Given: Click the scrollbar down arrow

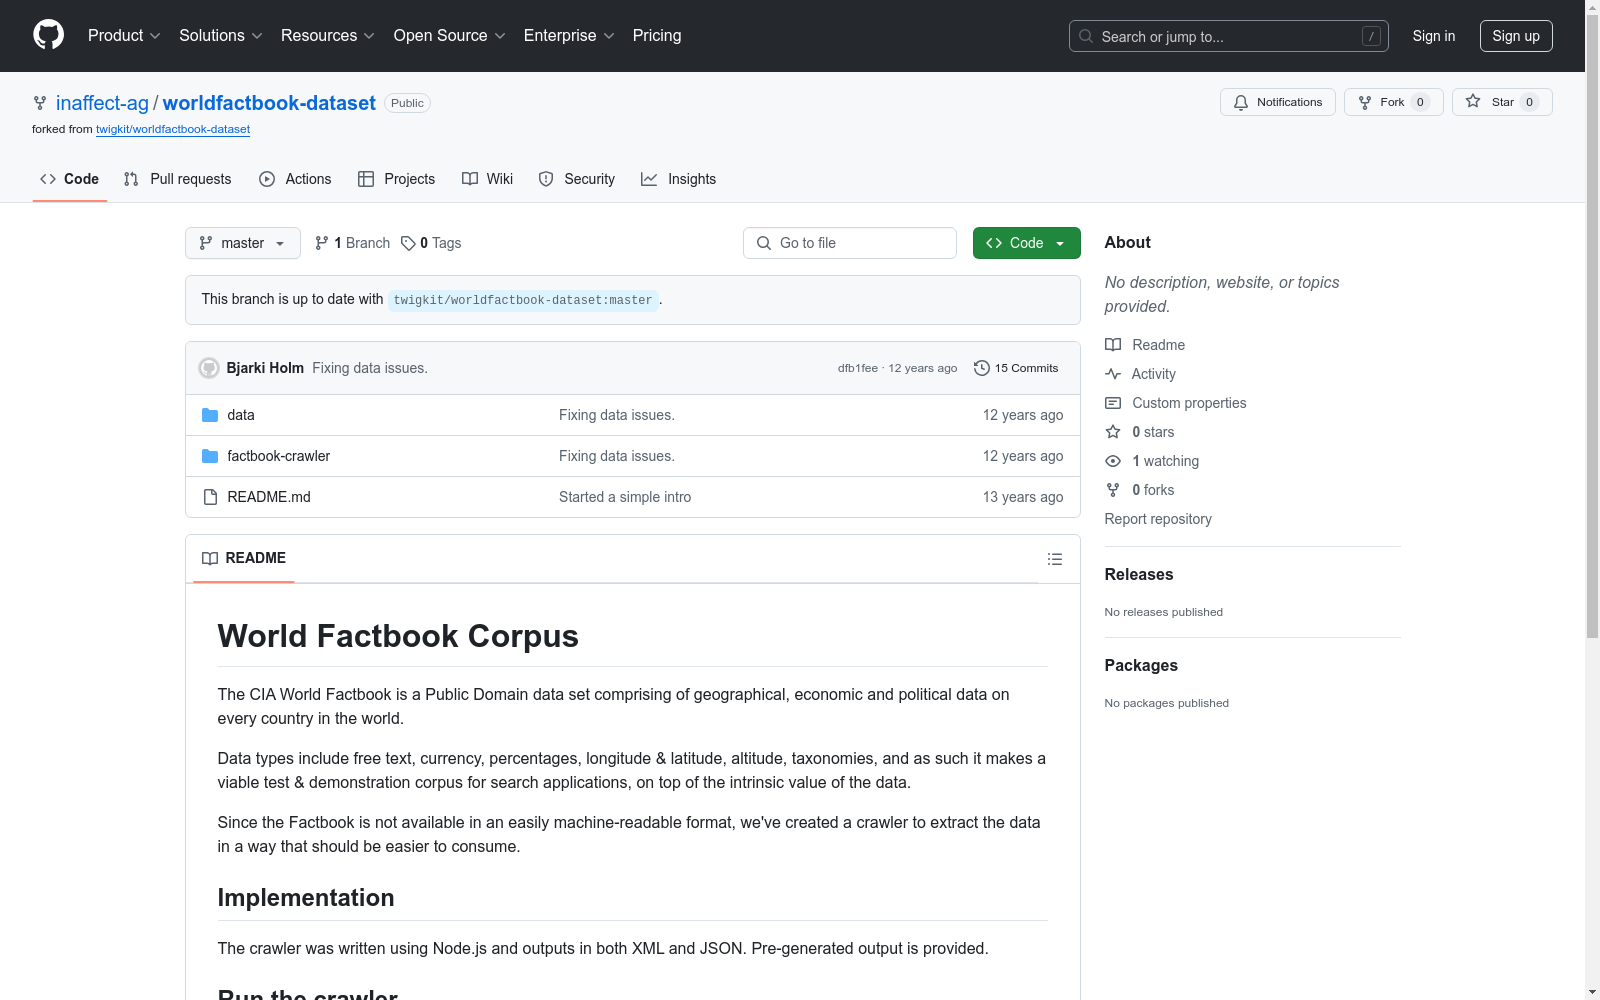Looking at the screenshot, I should [x=1592, y=992].
